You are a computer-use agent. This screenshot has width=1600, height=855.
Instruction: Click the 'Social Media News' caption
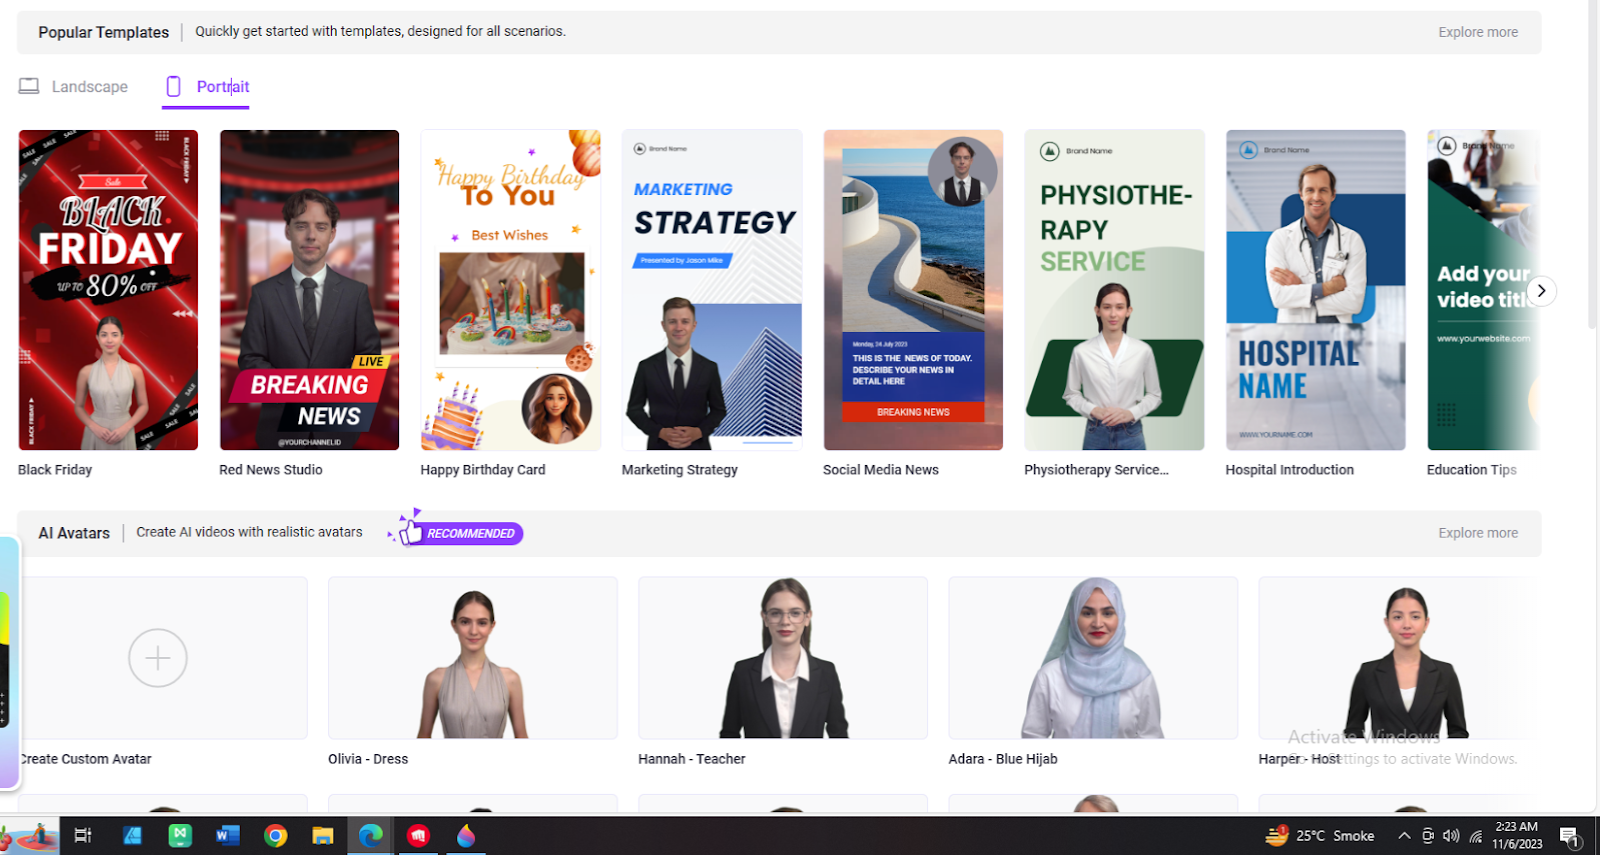[881, 470]
